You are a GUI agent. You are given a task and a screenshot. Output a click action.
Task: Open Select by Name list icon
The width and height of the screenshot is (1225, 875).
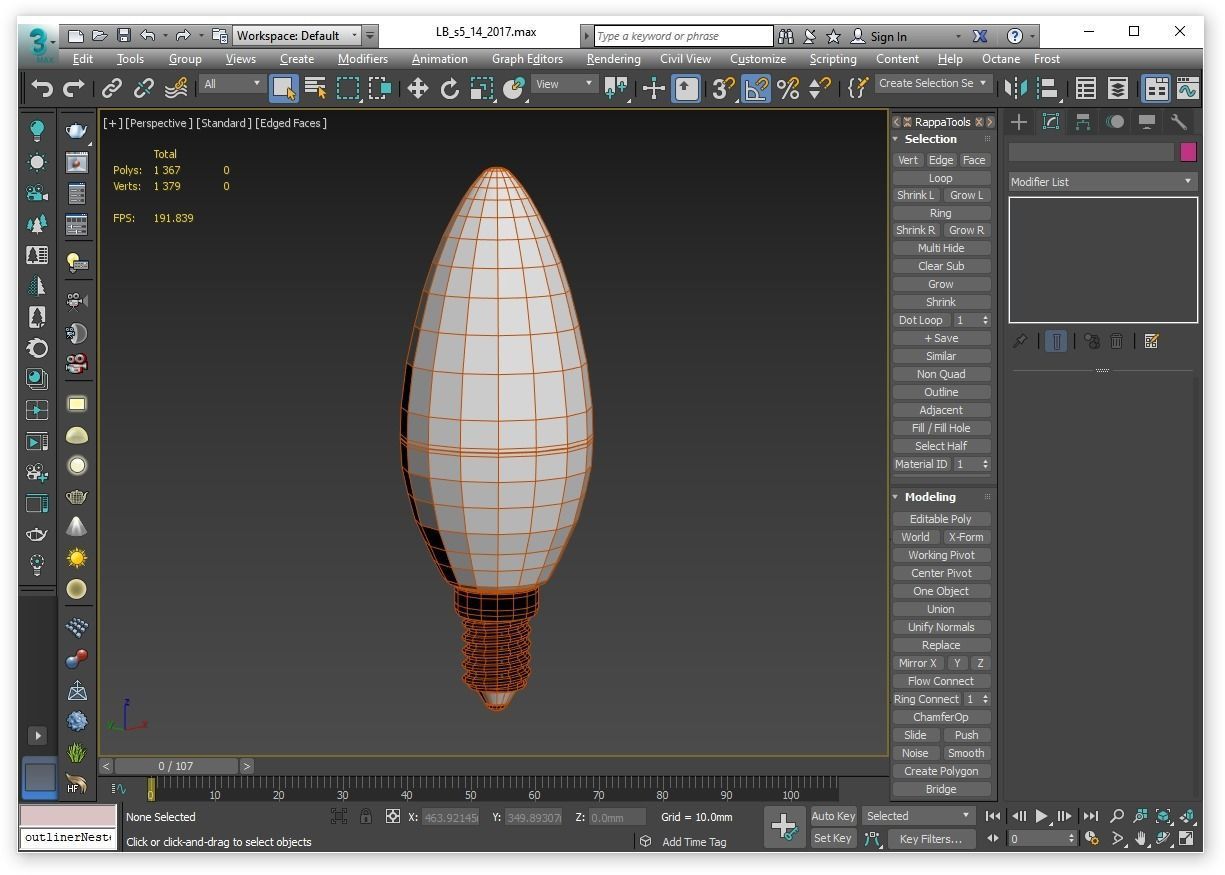click(x=316, y=88)
